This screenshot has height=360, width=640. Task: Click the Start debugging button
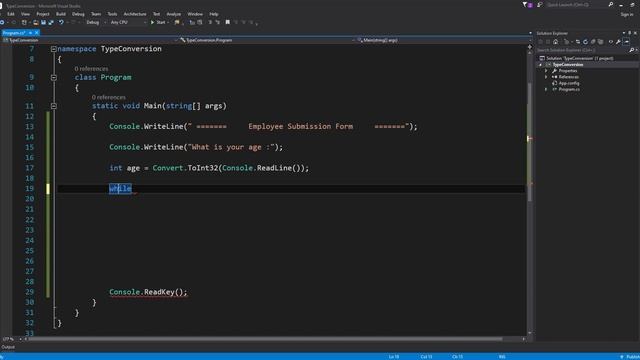pyautogui.click(x=158, y=22)
